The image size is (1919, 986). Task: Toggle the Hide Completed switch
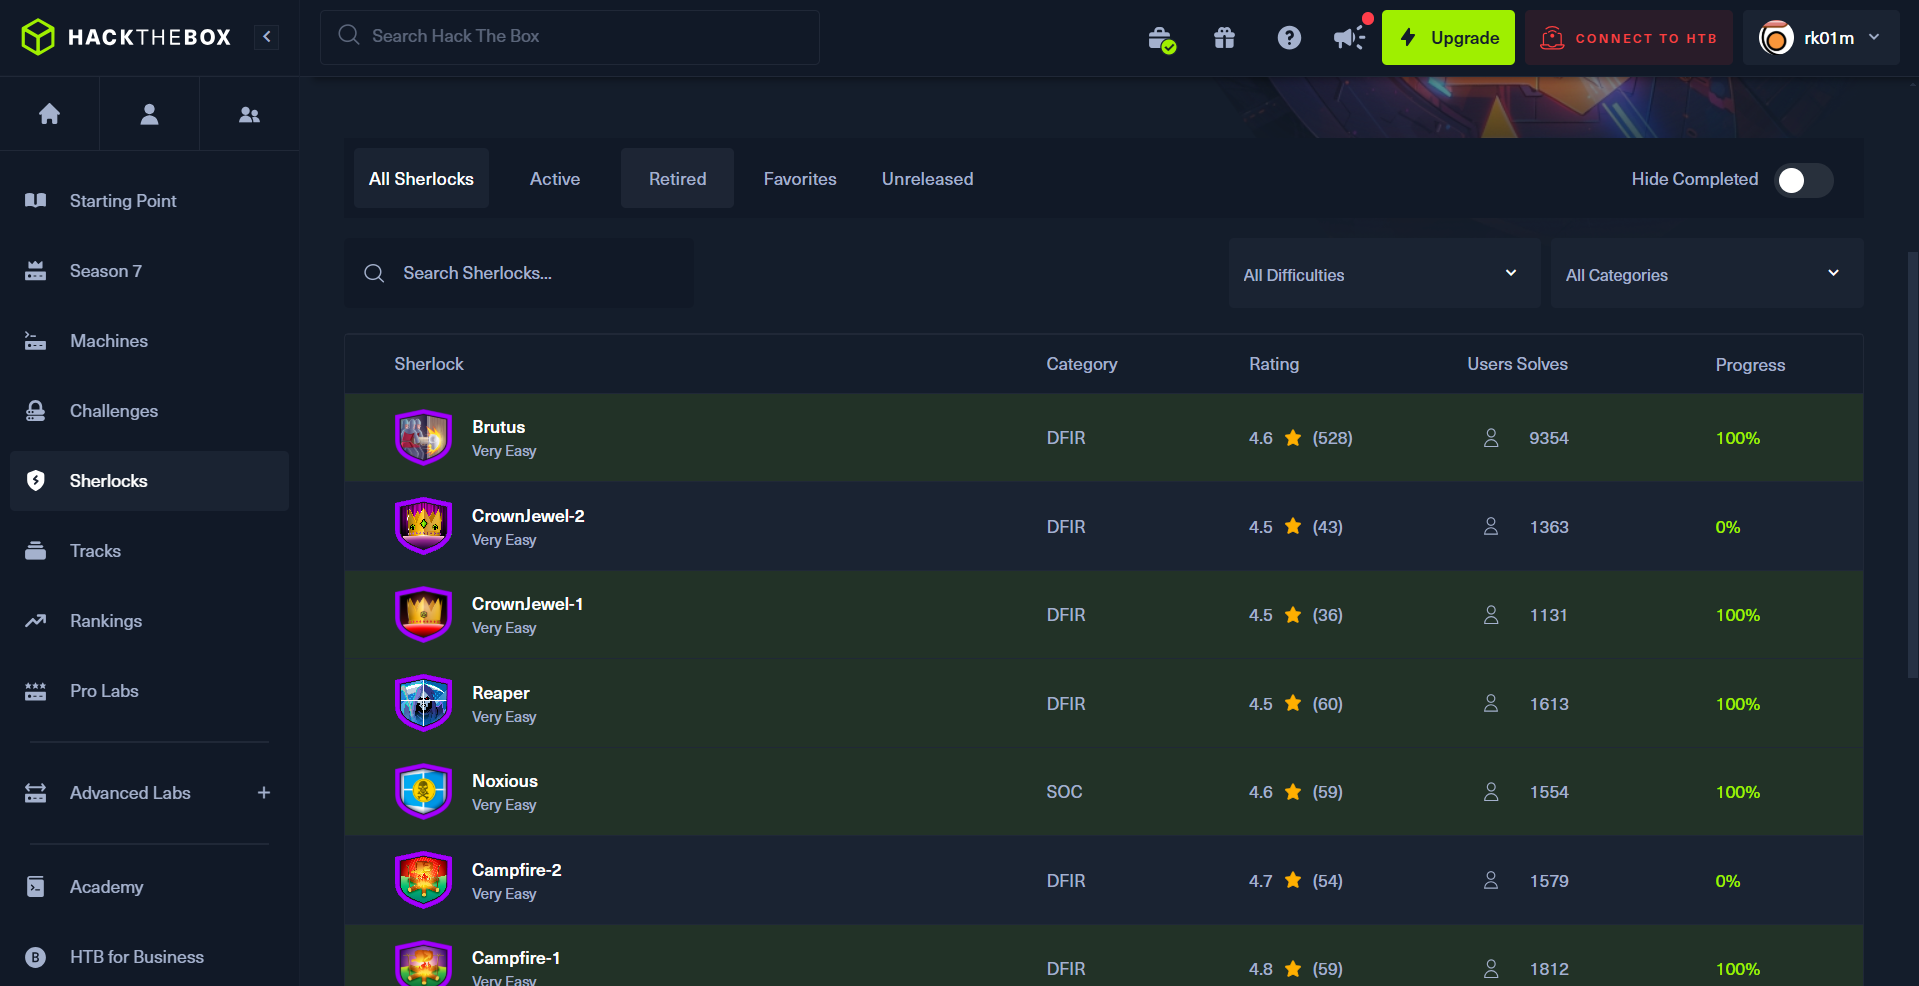point(1803,180)
